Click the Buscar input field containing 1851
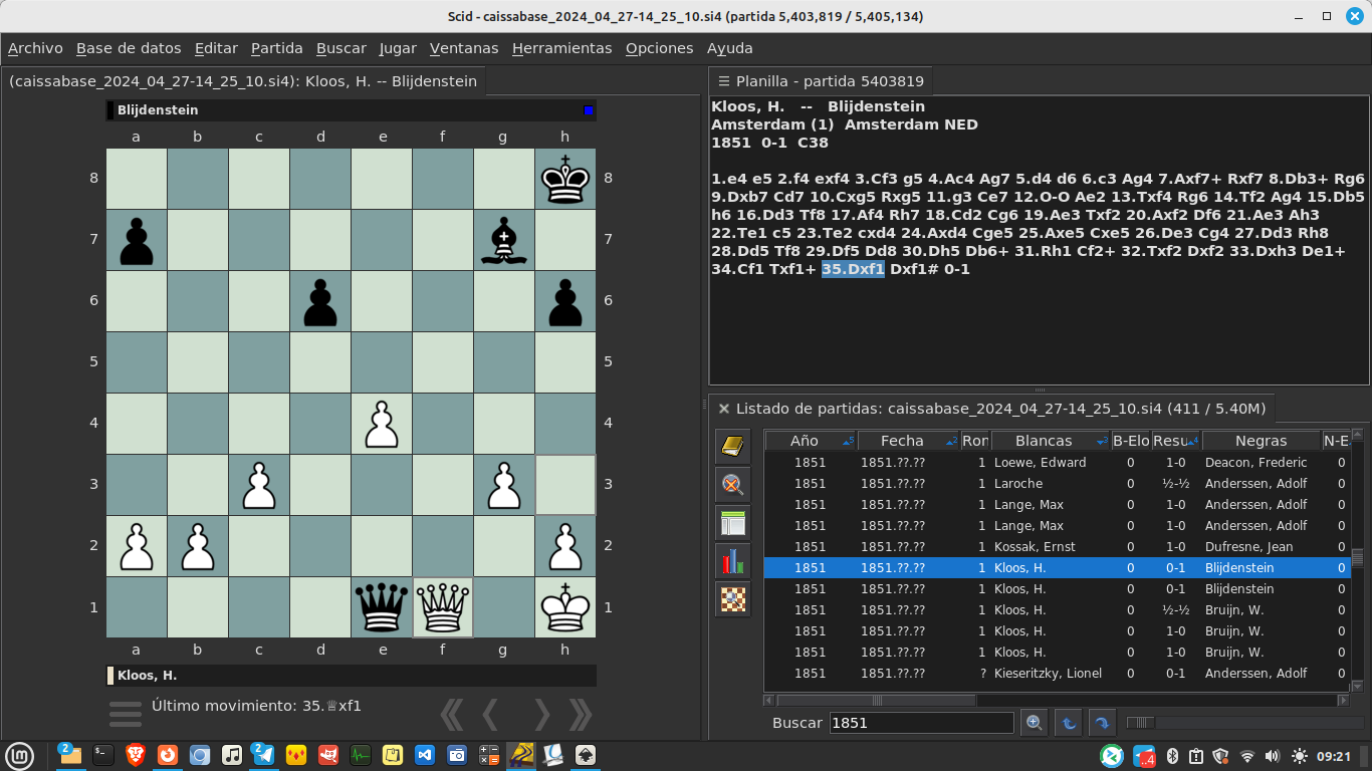The image size is (1372, 771). 921,723
